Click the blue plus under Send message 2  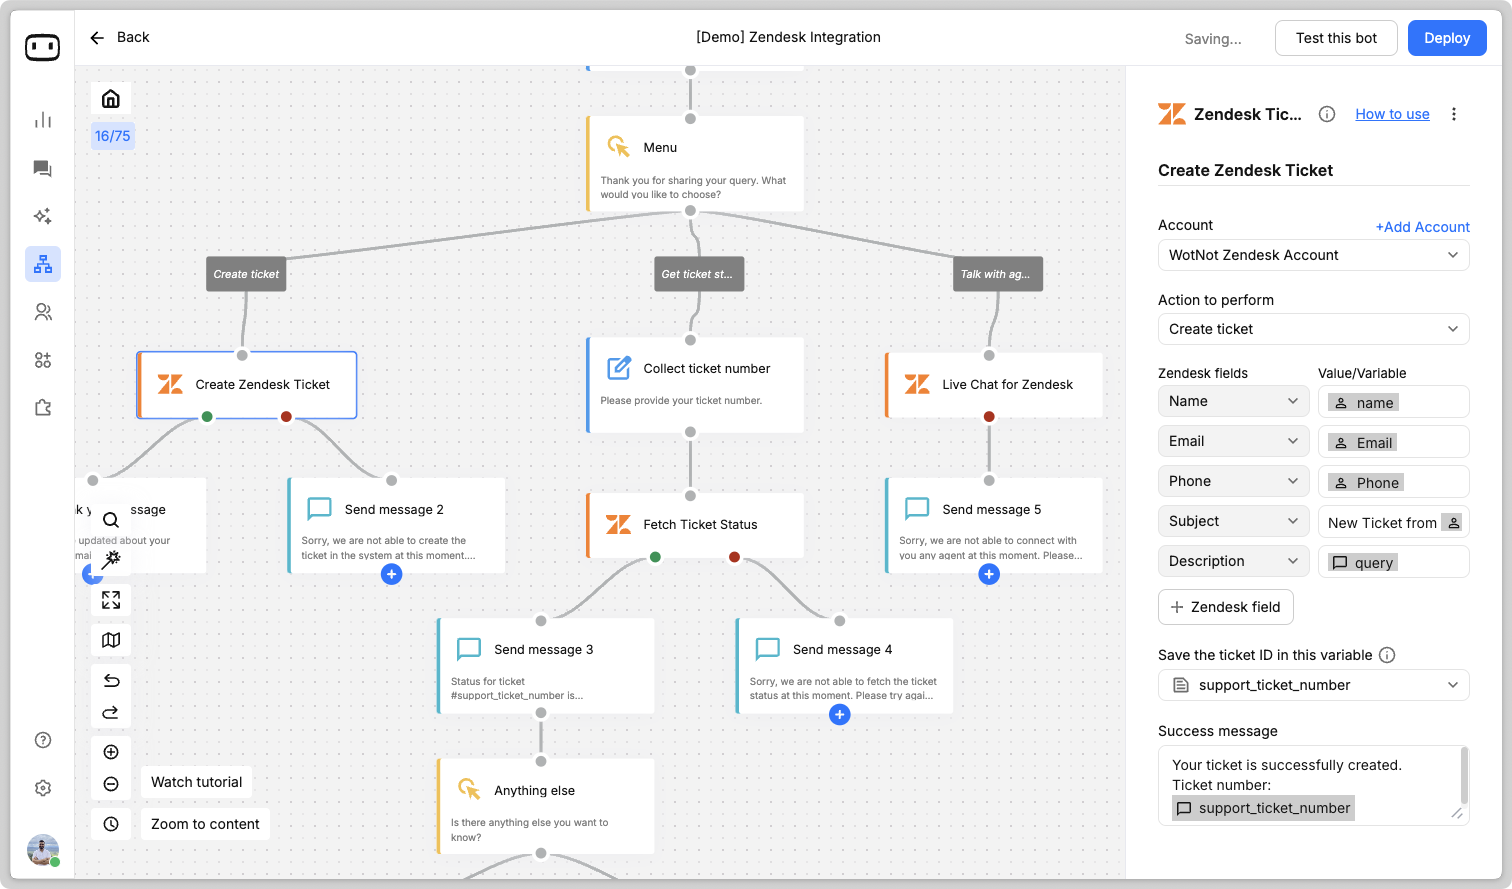[x=392, y=574]
